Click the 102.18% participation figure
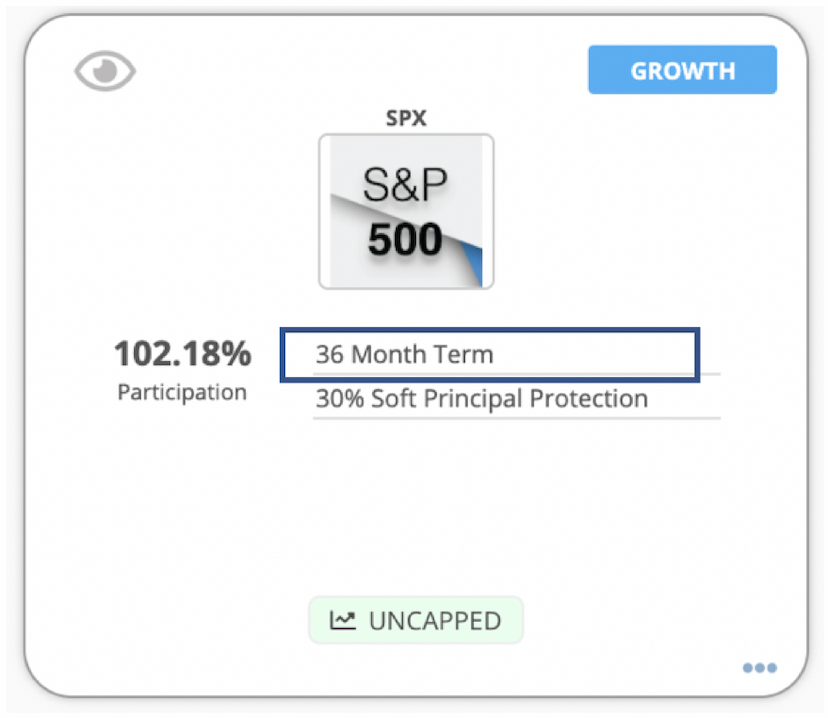 [183, 353]
